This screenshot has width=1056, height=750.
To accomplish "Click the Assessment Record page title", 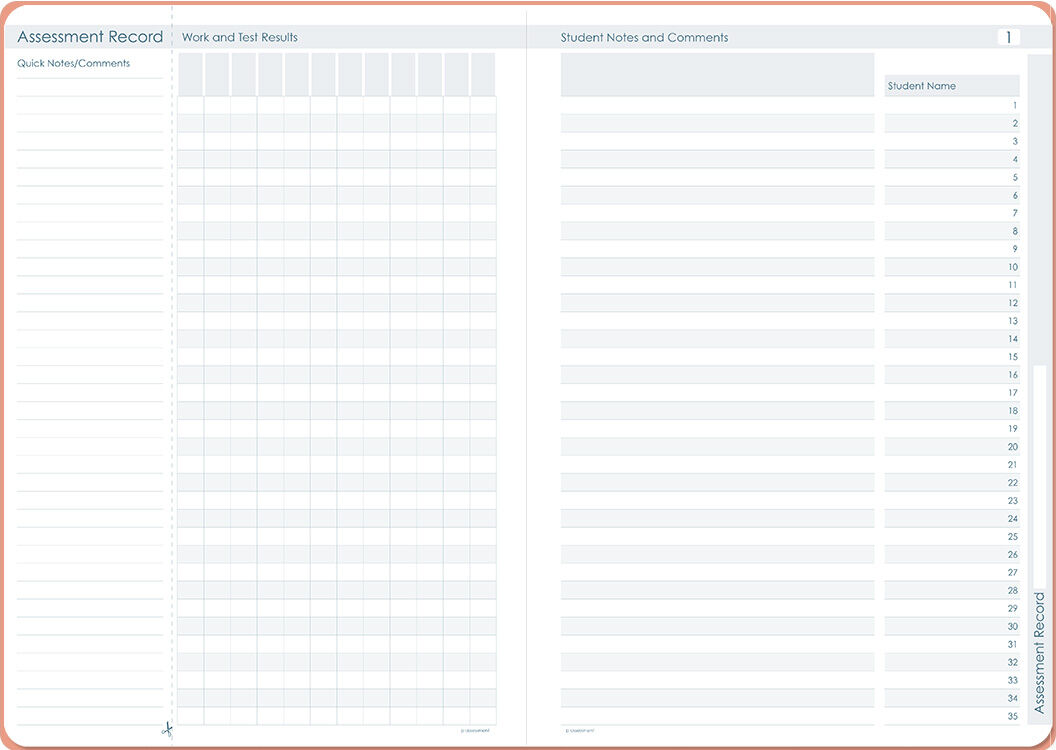I will click(x=90, y=37).
